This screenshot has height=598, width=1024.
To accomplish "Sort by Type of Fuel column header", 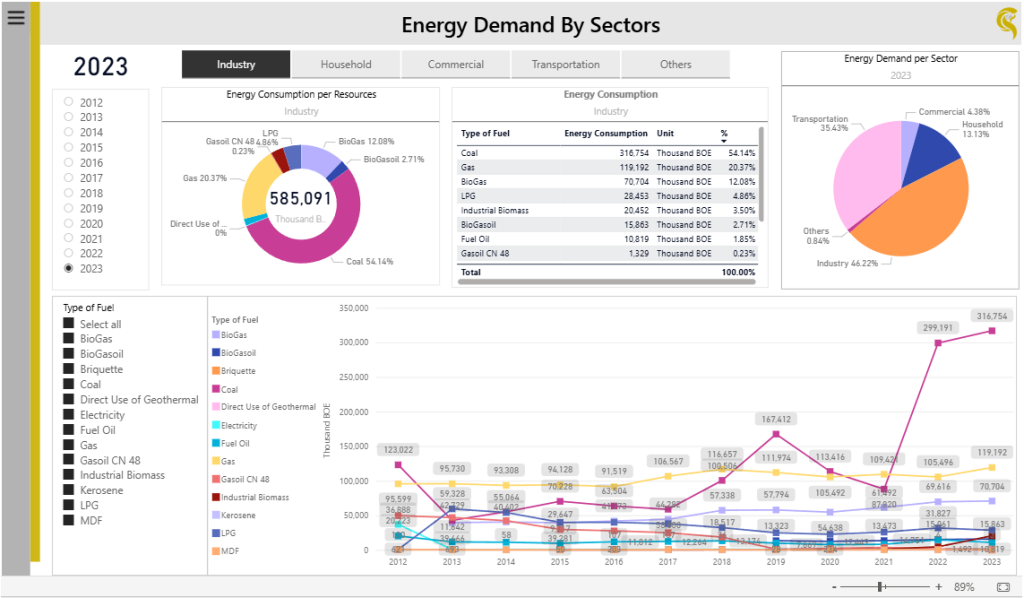I will (486, 133).
